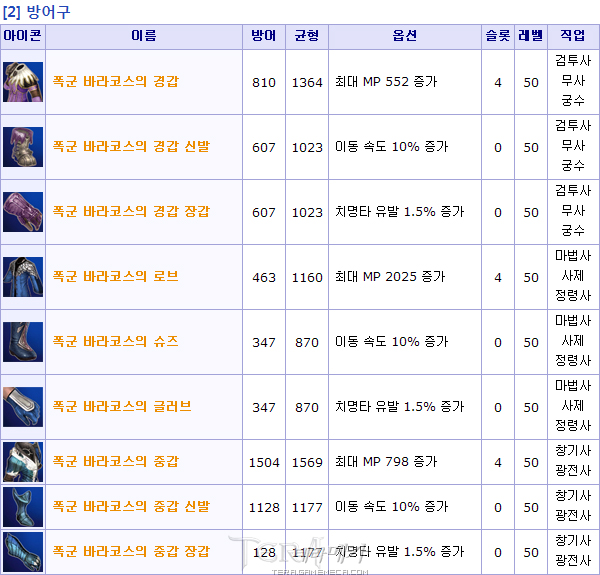Select the balance value 1569
This screenshot has width=600, height=575.
coord(307,463)
